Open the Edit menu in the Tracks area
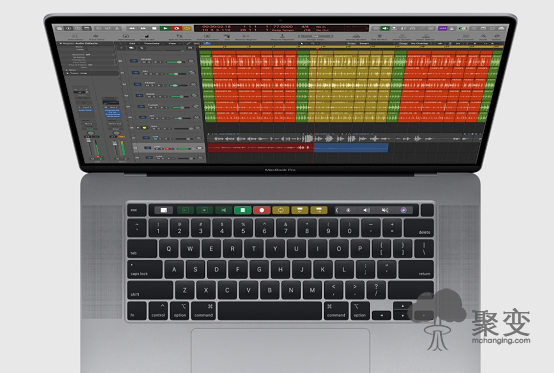The width and height of the screenshot is (554, 373). click(132, 43)
